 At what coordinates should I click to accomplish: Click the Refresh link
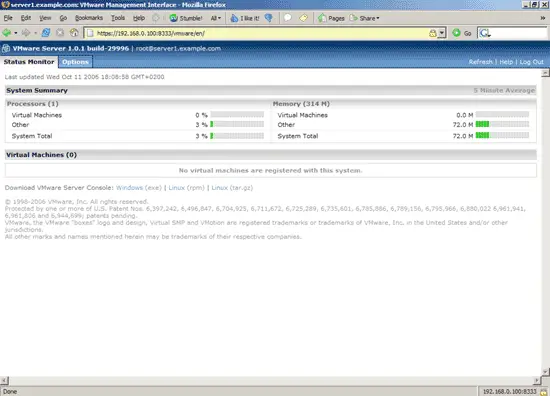click(481, 62)
